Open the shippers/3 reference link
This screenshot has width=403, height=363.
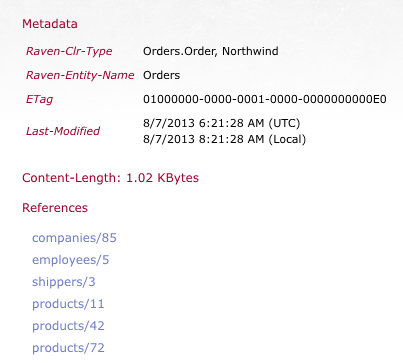point(64,282)
